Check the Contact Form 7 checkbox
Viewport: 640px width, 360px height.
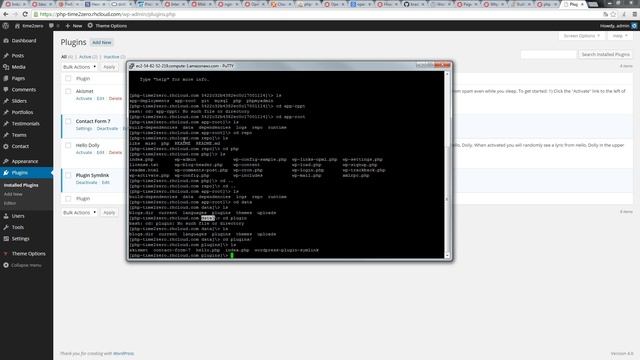click(68, 121)
